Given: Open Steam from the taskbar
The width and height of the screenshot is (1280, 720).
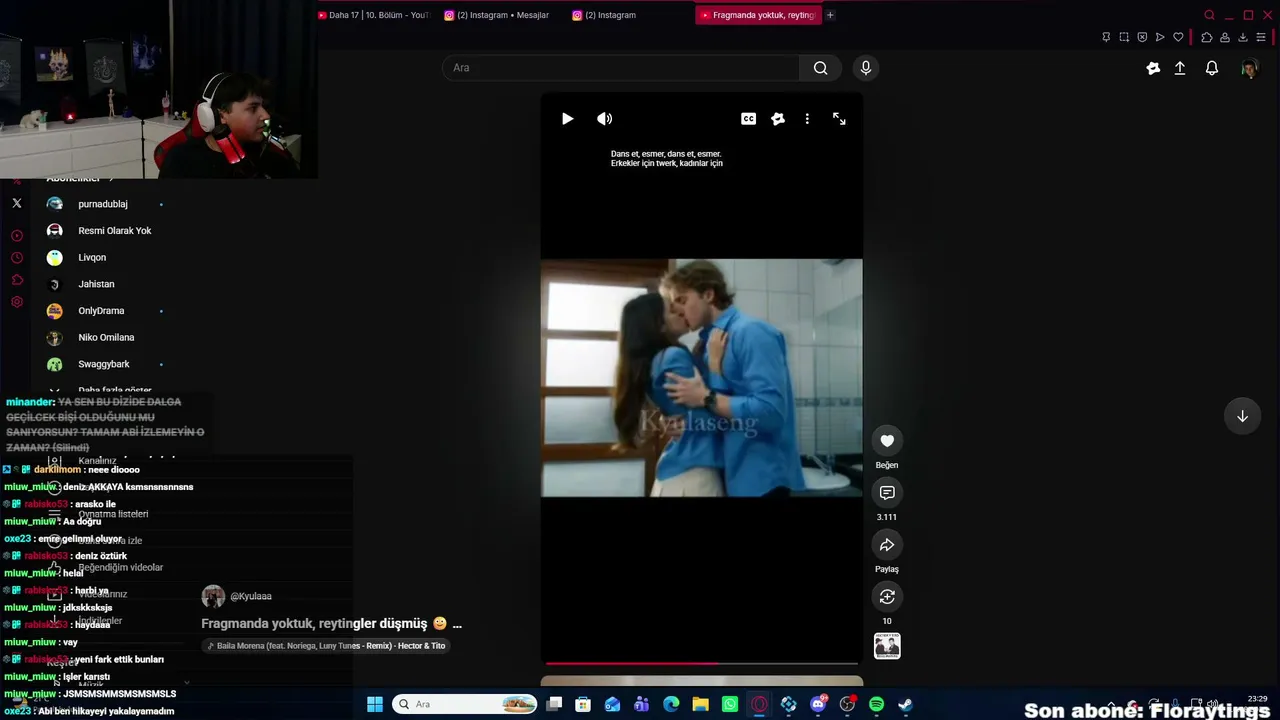Looking at the screenshot, I should [x=905, y=704].
